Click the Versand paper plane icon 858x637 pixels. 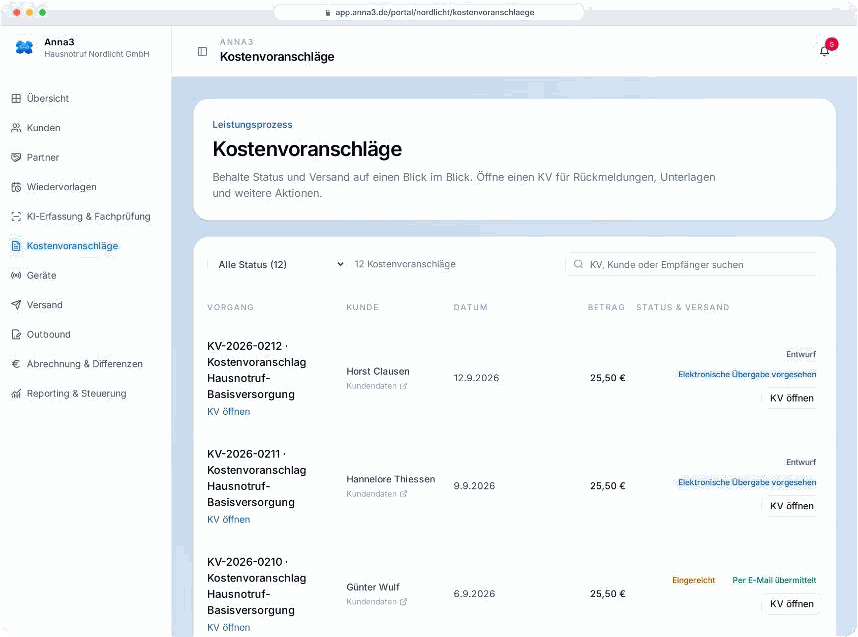(x=16, y=305)
